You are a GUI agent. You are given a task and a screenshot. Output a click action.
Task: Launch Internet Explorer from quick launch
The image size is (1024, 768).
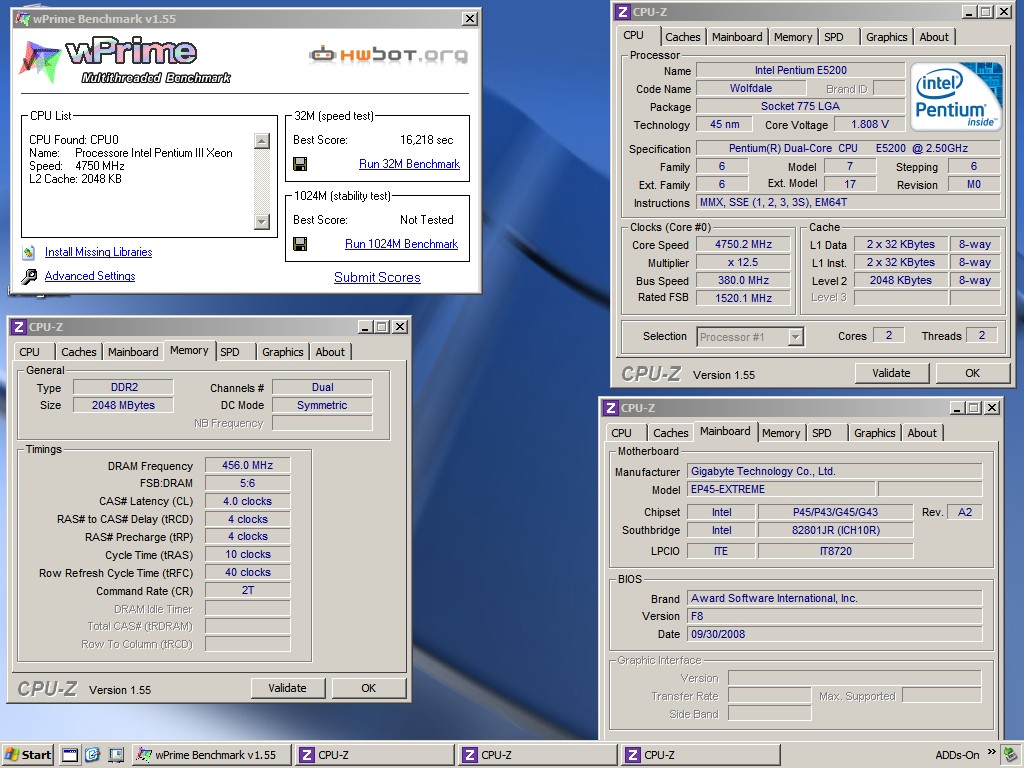click(93, 756)
